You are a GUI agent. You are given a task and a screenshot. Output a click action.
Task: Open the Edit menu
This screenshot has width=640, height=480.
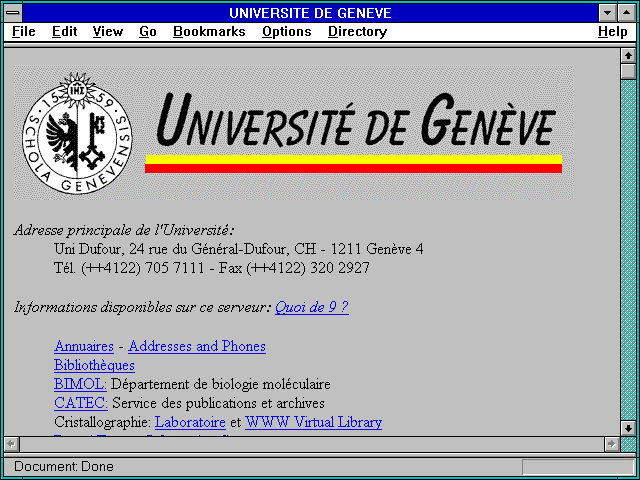(64, 32)
